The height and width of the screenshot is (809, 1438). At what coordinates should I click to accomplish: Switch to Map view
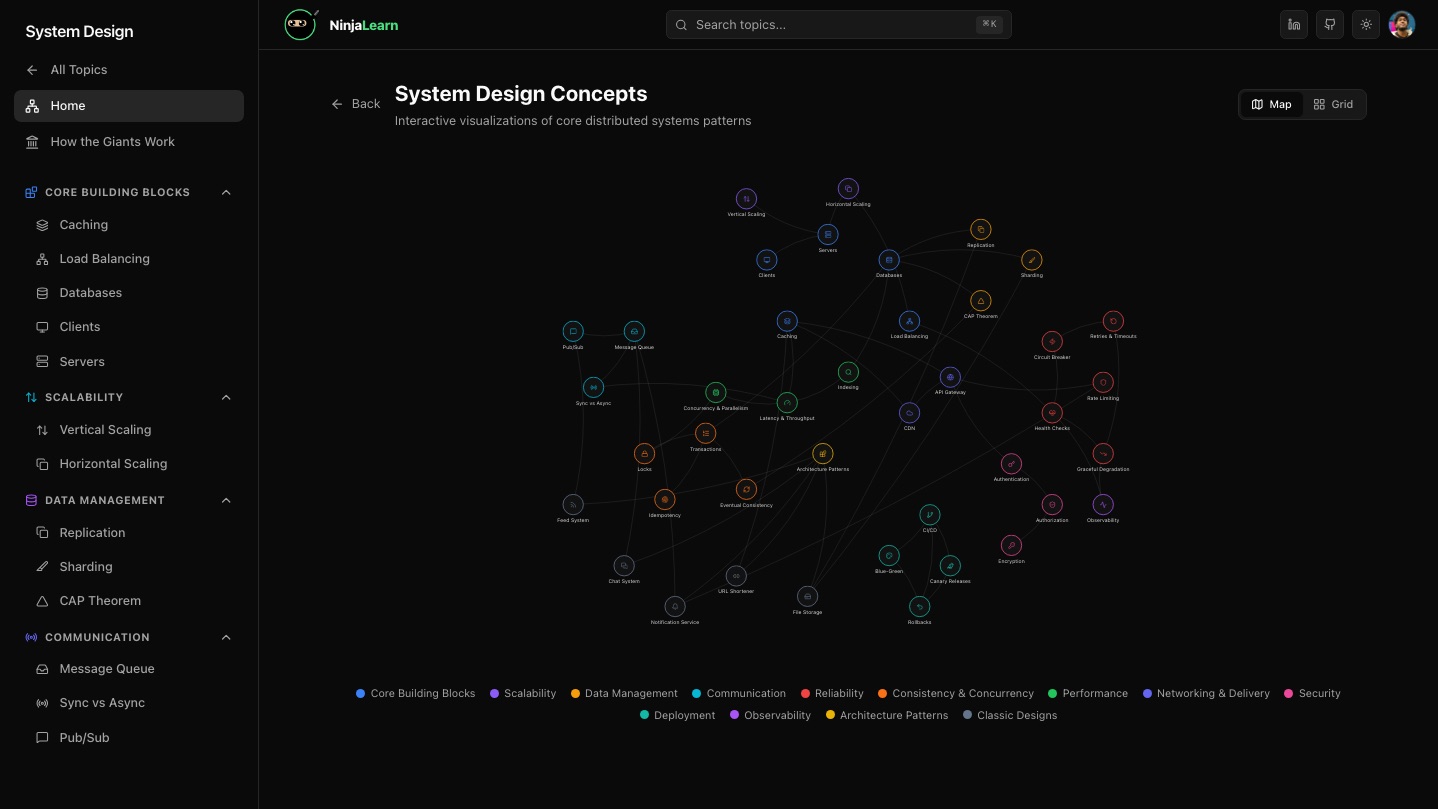pos(1272,104)
